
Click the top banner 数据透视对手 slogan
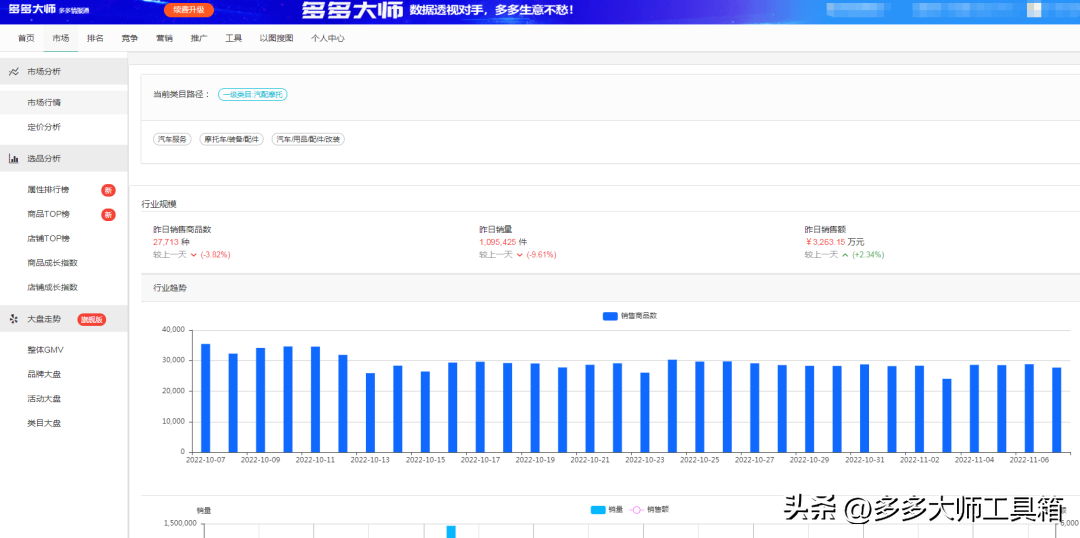point(490,10)
